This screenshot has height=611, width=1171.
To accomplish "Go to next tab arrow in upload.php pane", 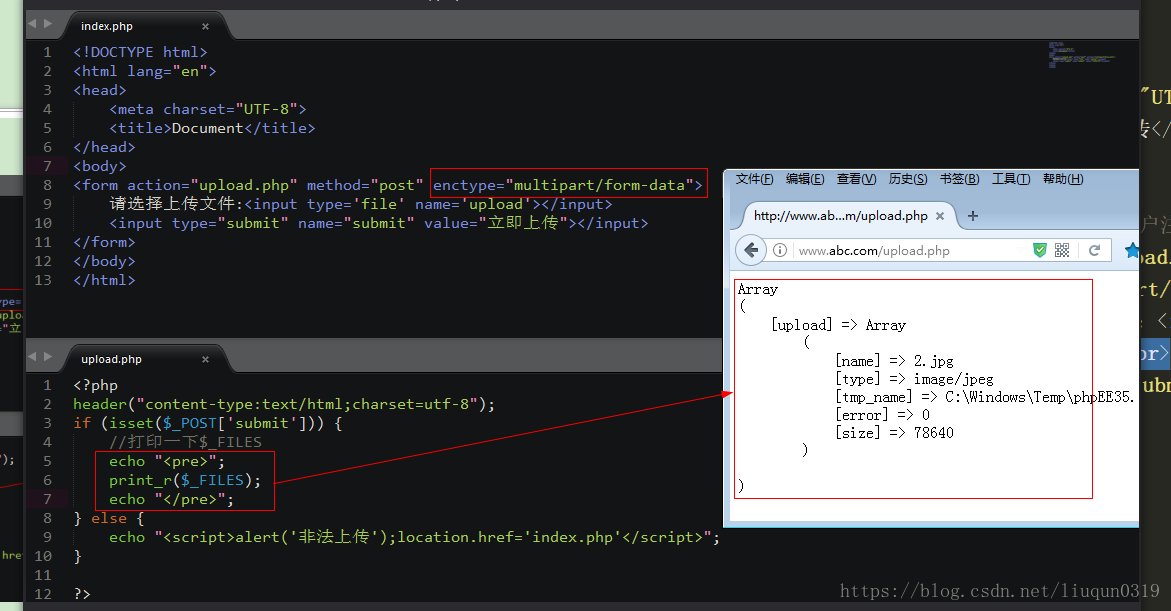I will 48,356.
